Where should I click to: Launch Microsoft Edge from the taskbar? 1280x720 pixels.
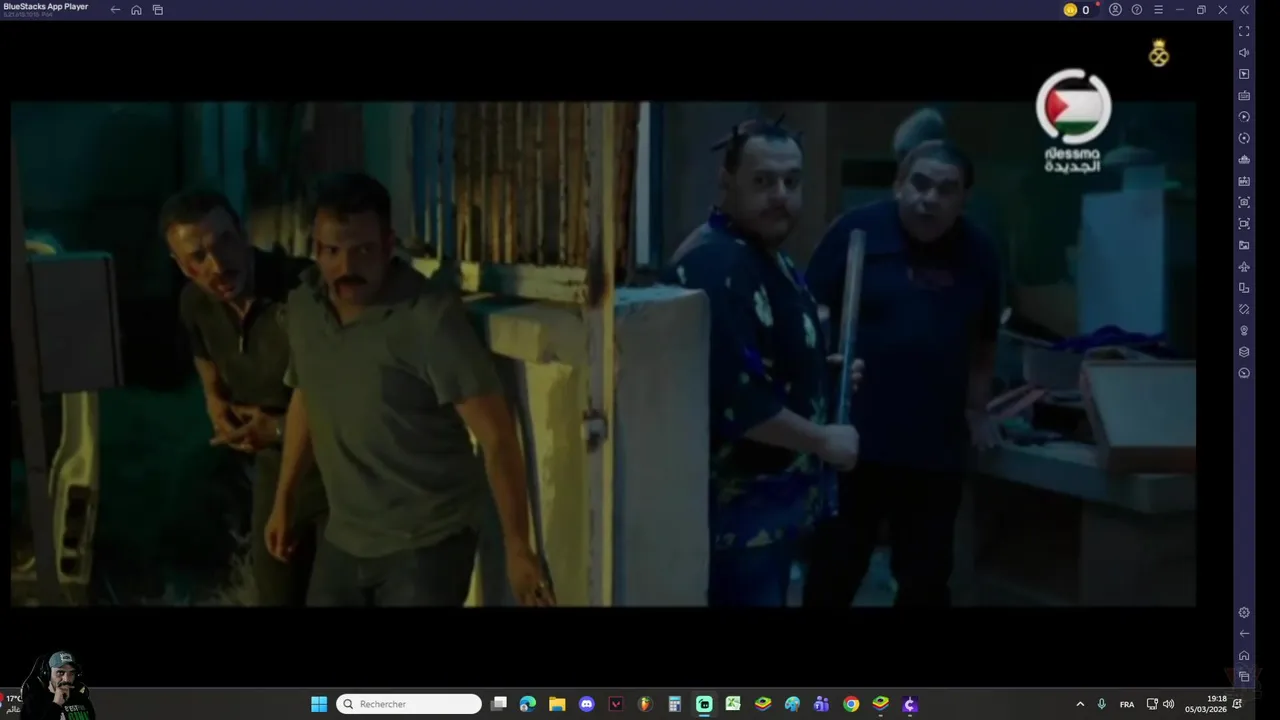pos(528,704)
